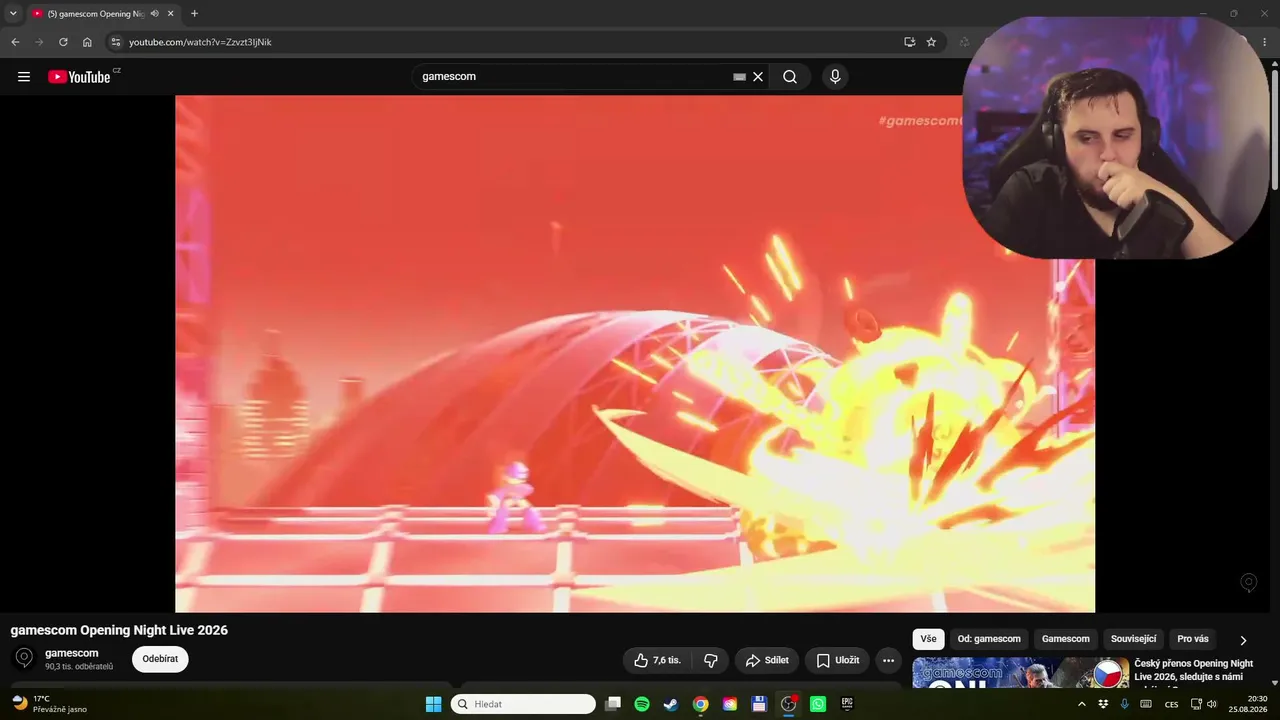The height and width of the screenshot is (720, 1280).
Task: Click the video player to pause
Action: point(635,354)
